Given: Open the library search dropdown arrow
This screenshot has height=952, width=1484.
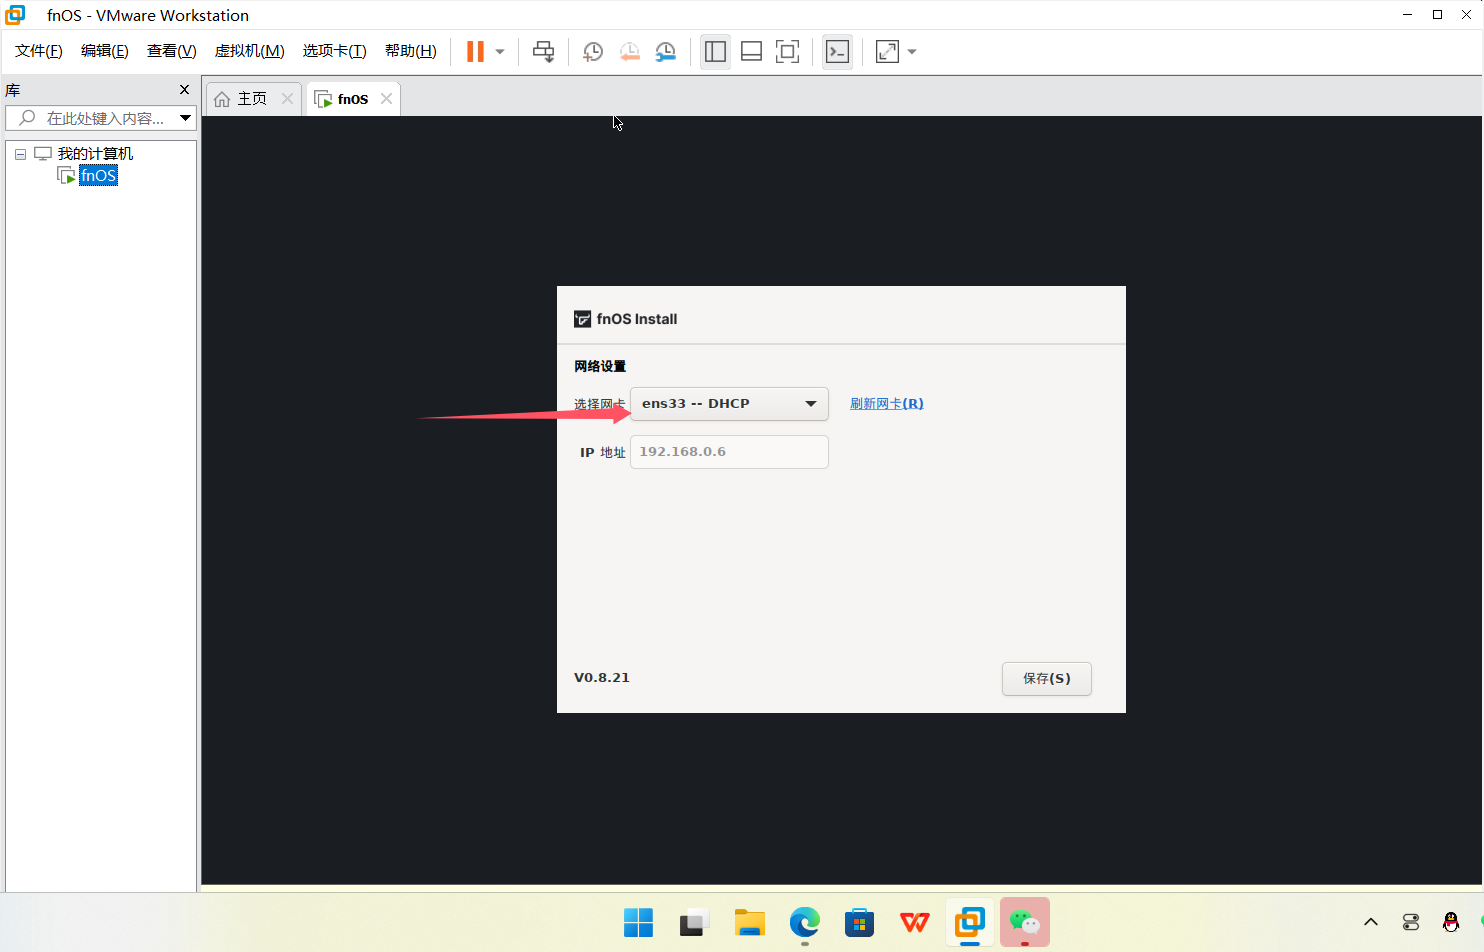Looking at the screenshot, I should (x=186, y=118).
